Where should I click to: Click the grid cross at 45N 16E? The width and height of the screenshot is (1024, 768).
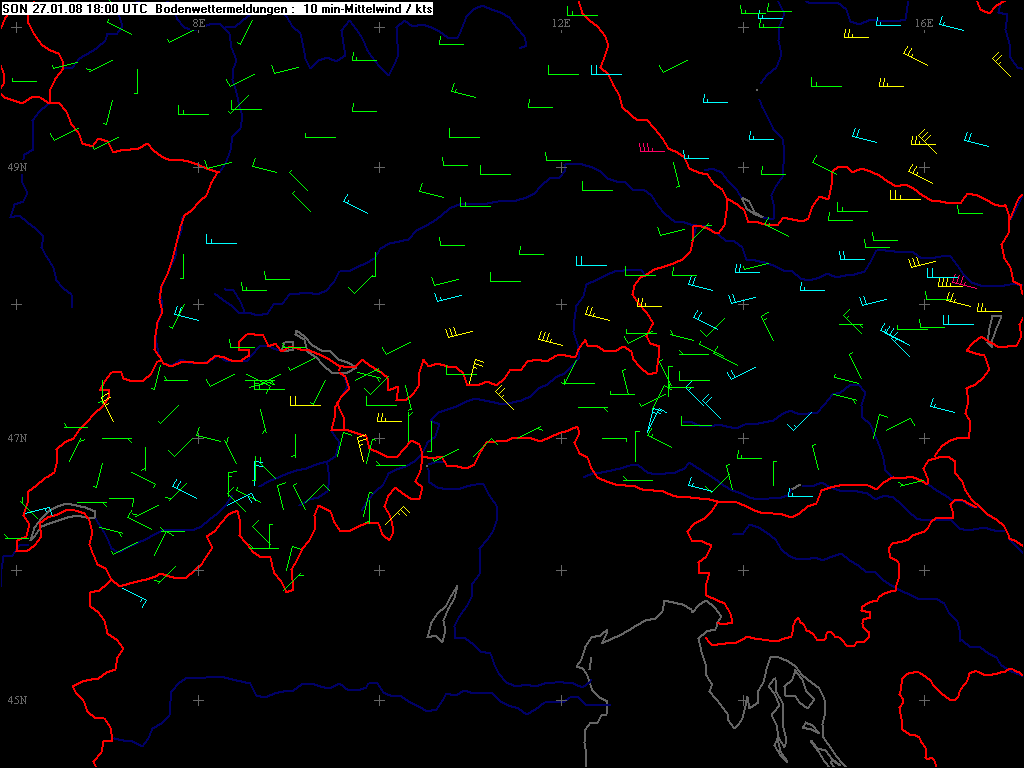coord(924,700)
